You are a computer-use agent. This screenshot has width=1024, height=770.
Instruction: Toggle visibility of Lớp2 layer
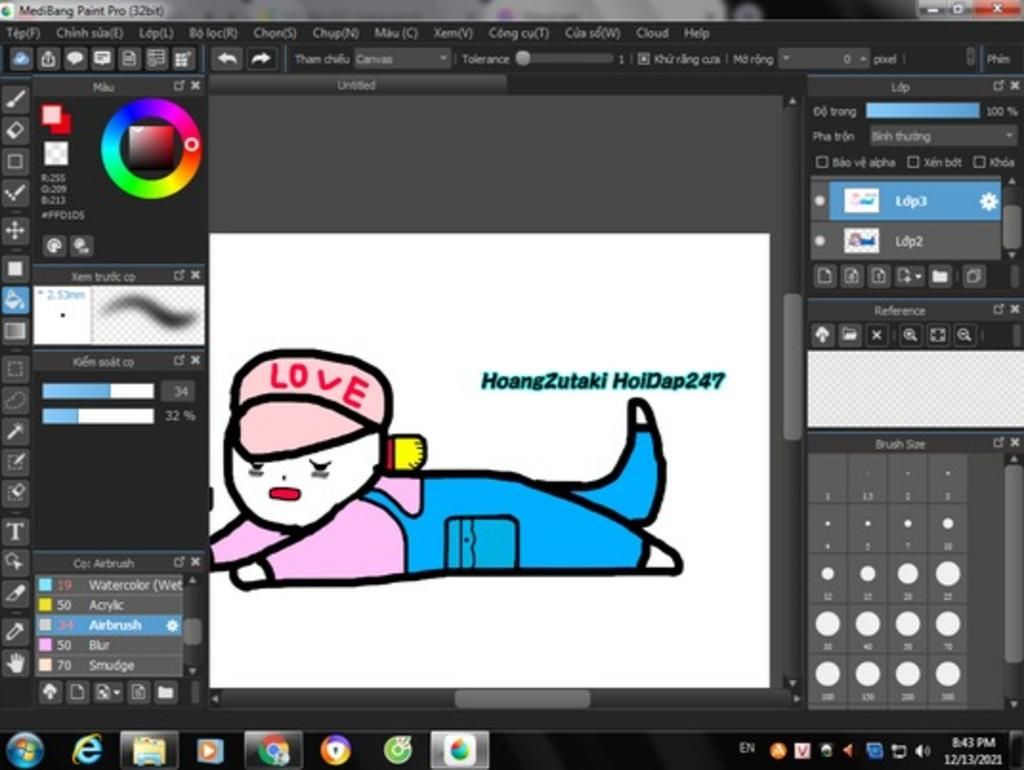coord(820,241)
